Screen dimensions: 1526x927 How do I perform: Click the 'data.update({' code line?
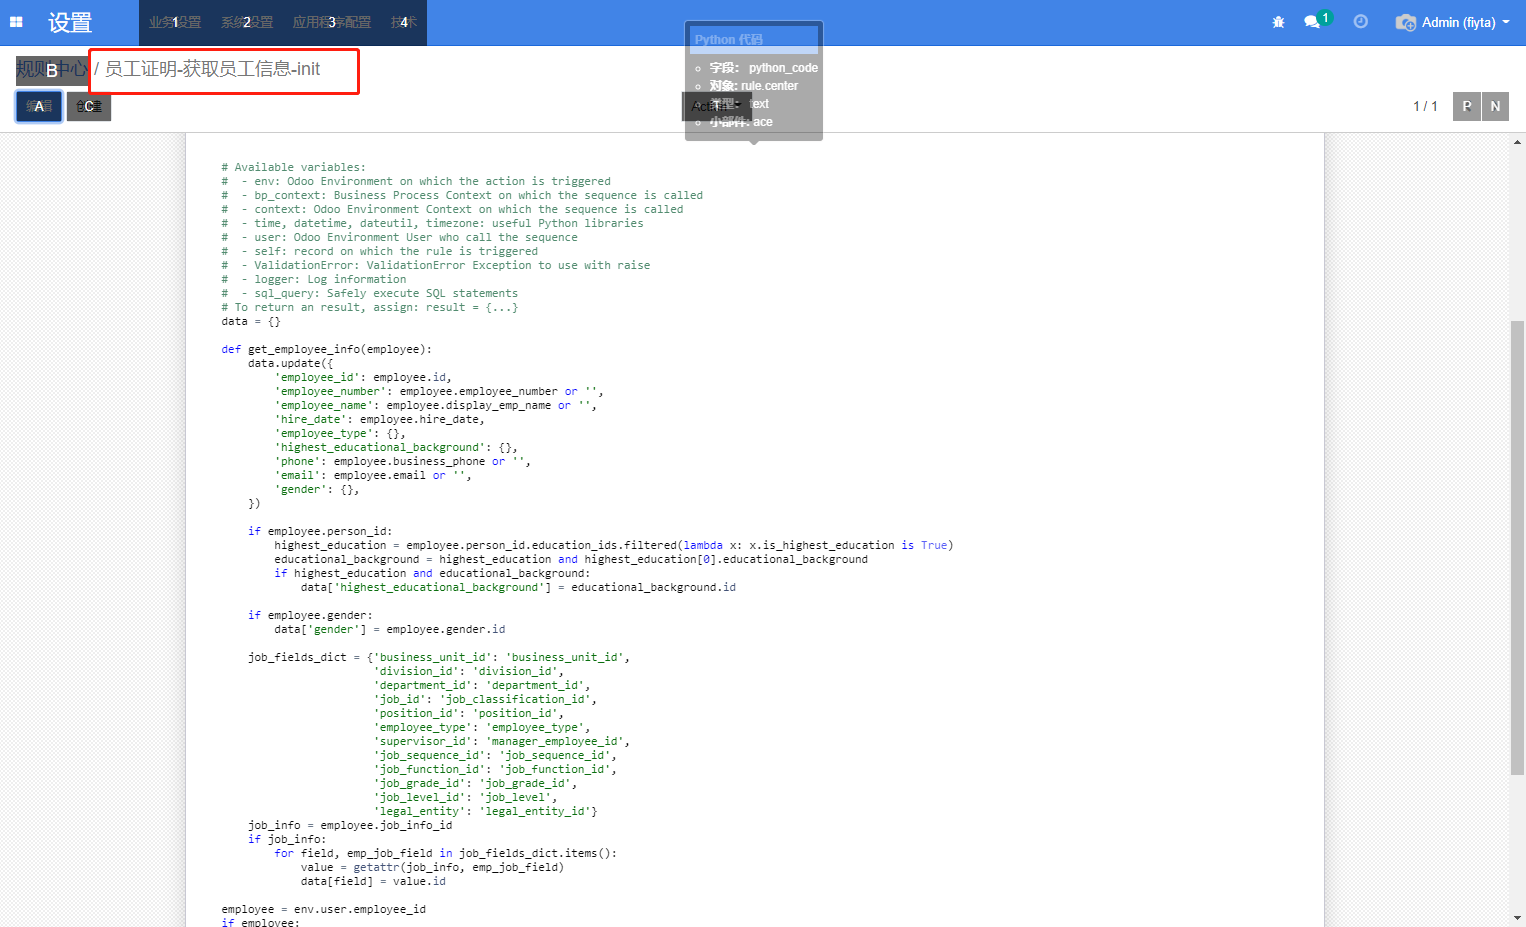291,363
